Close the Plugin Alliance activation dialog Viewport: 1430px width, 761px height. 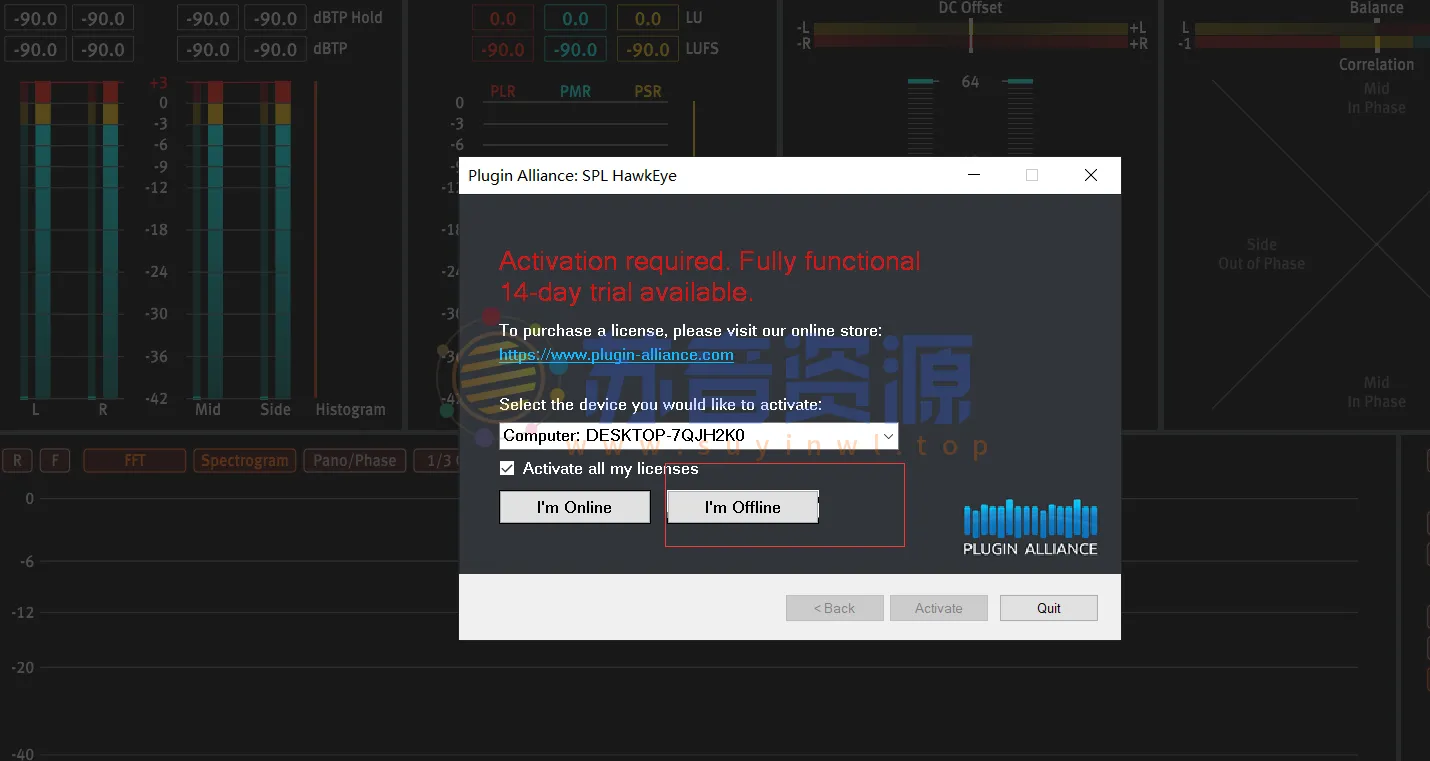point(1090,175)
